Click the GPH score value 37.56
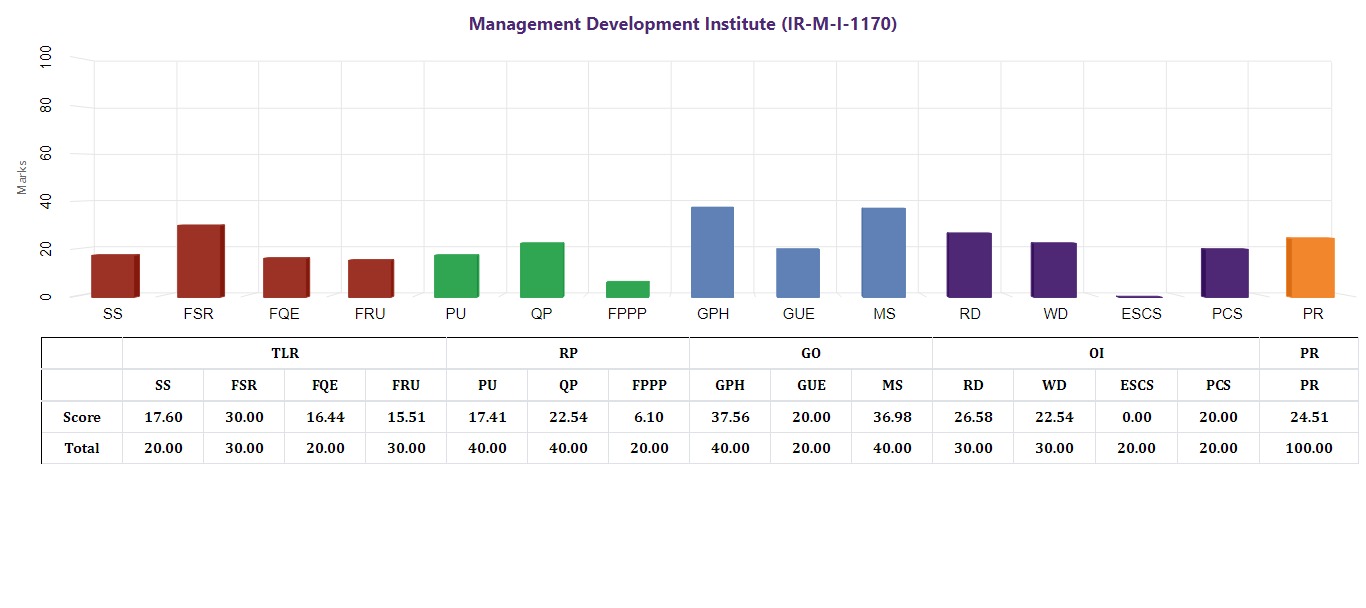Screen dimensions: 1366x608 (730, 417)
